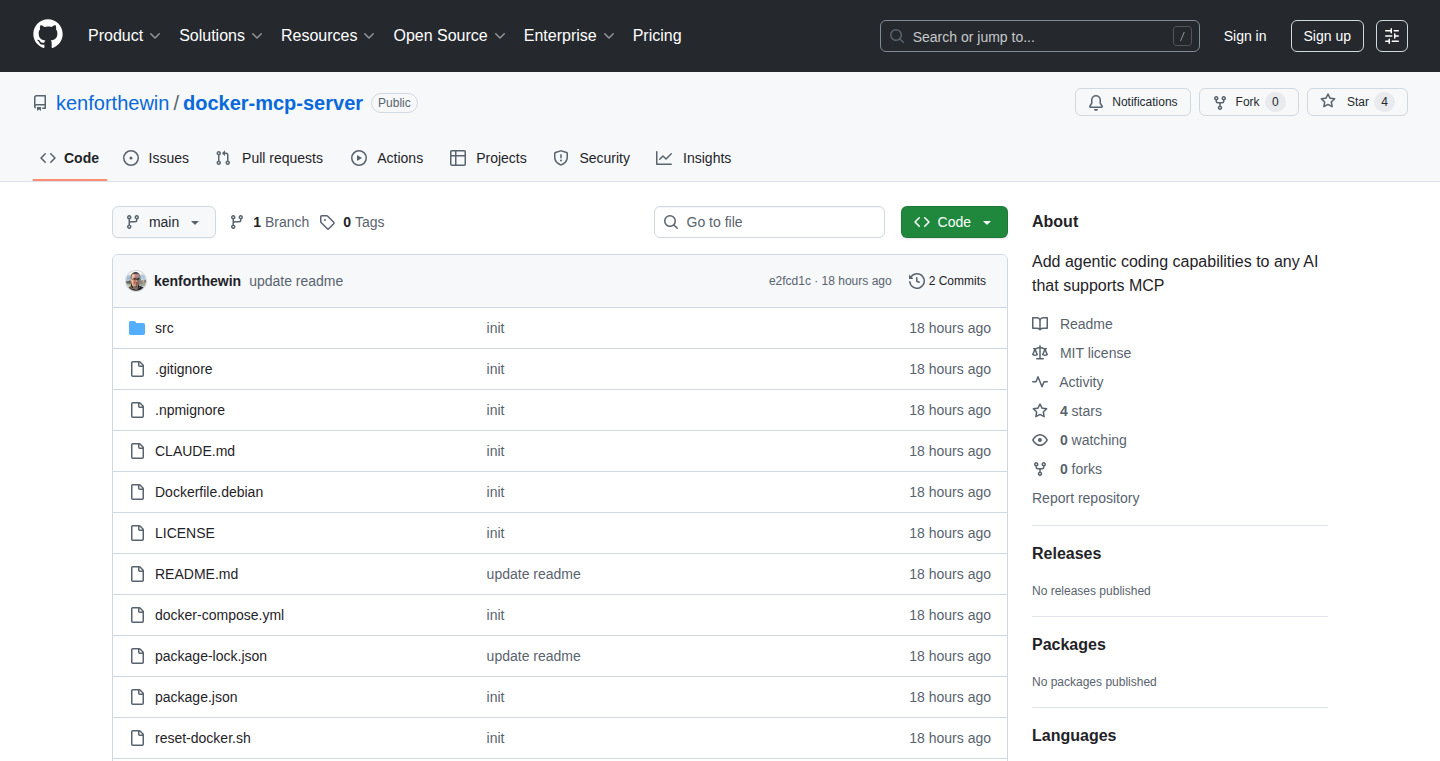Click Sign in

click(1245, 36)
